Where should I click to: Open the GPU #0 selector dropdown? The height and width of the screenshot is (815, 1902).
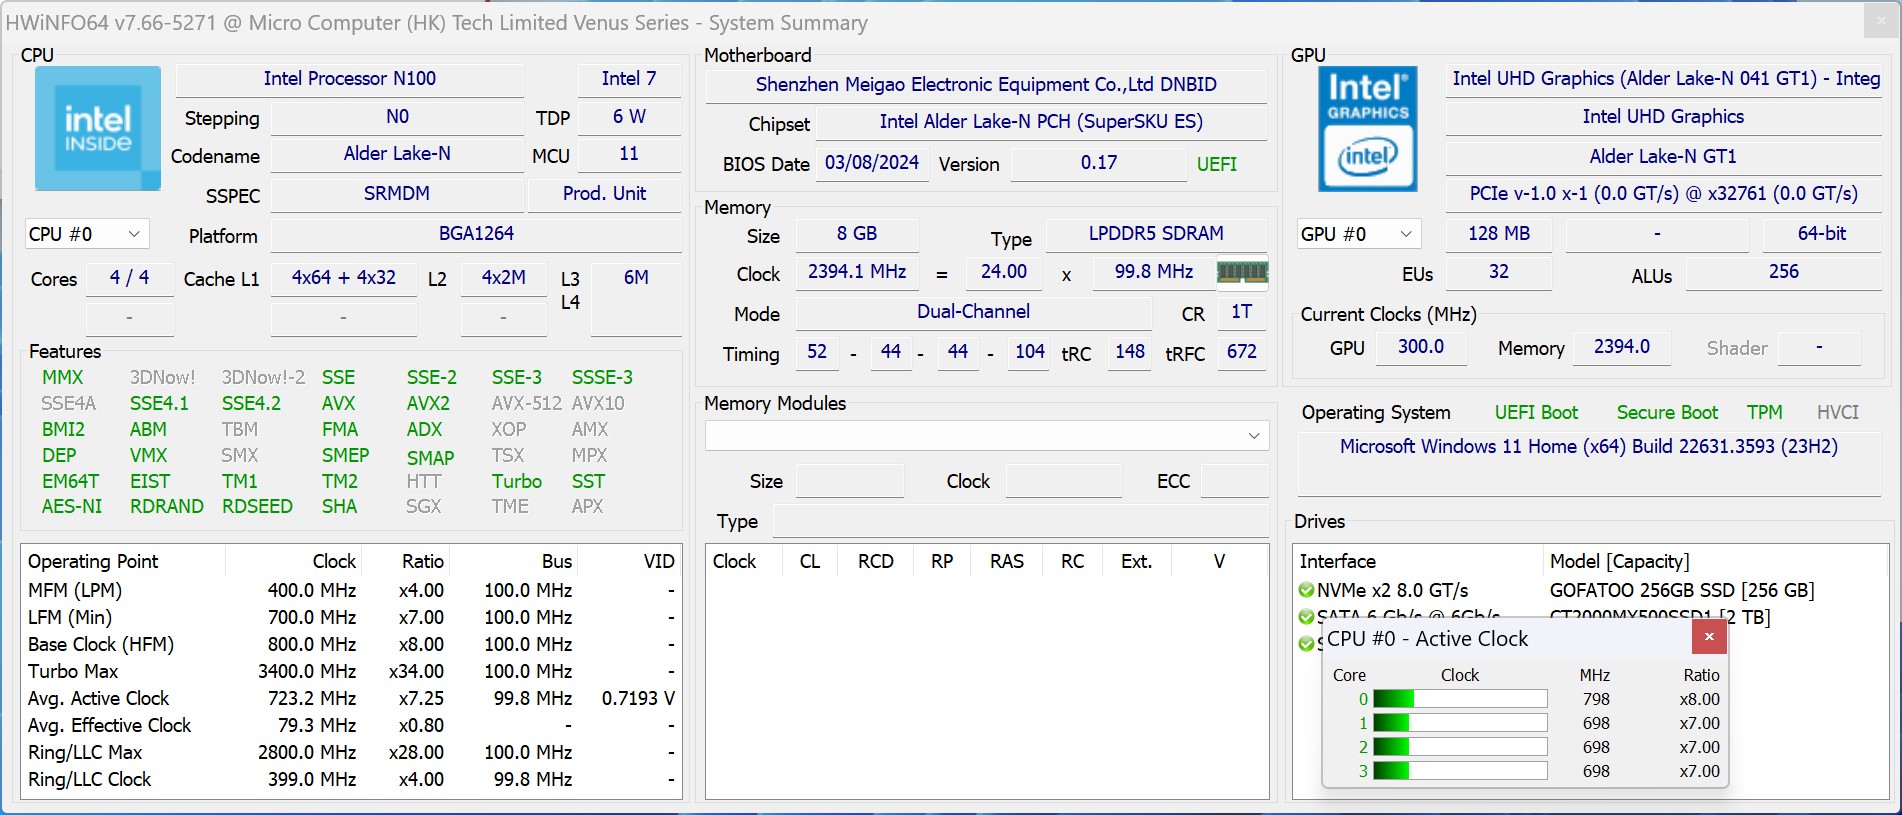pos(1359,234)
